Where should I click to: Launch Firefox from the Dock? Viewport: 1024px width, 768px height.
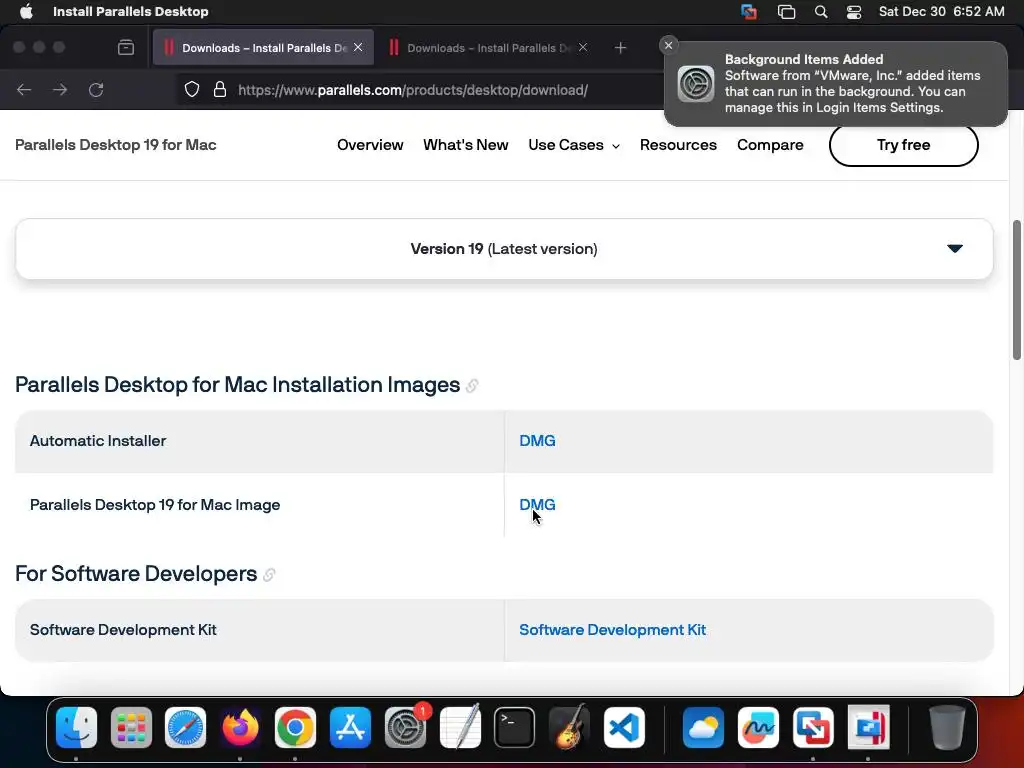[x=240, y=728]
